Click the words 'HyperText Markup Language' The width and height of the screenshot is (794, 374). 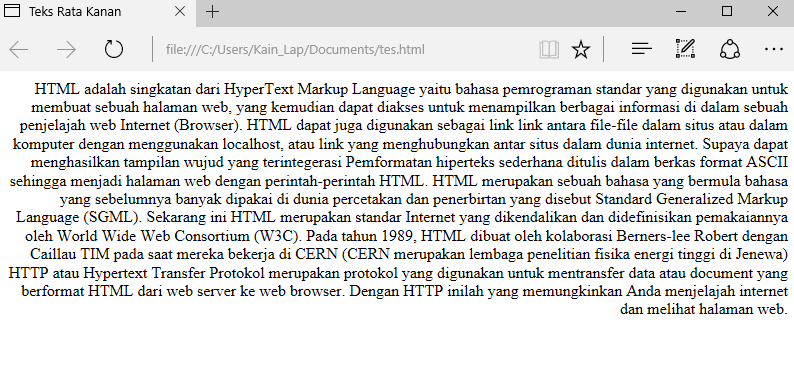coord(319,90)
